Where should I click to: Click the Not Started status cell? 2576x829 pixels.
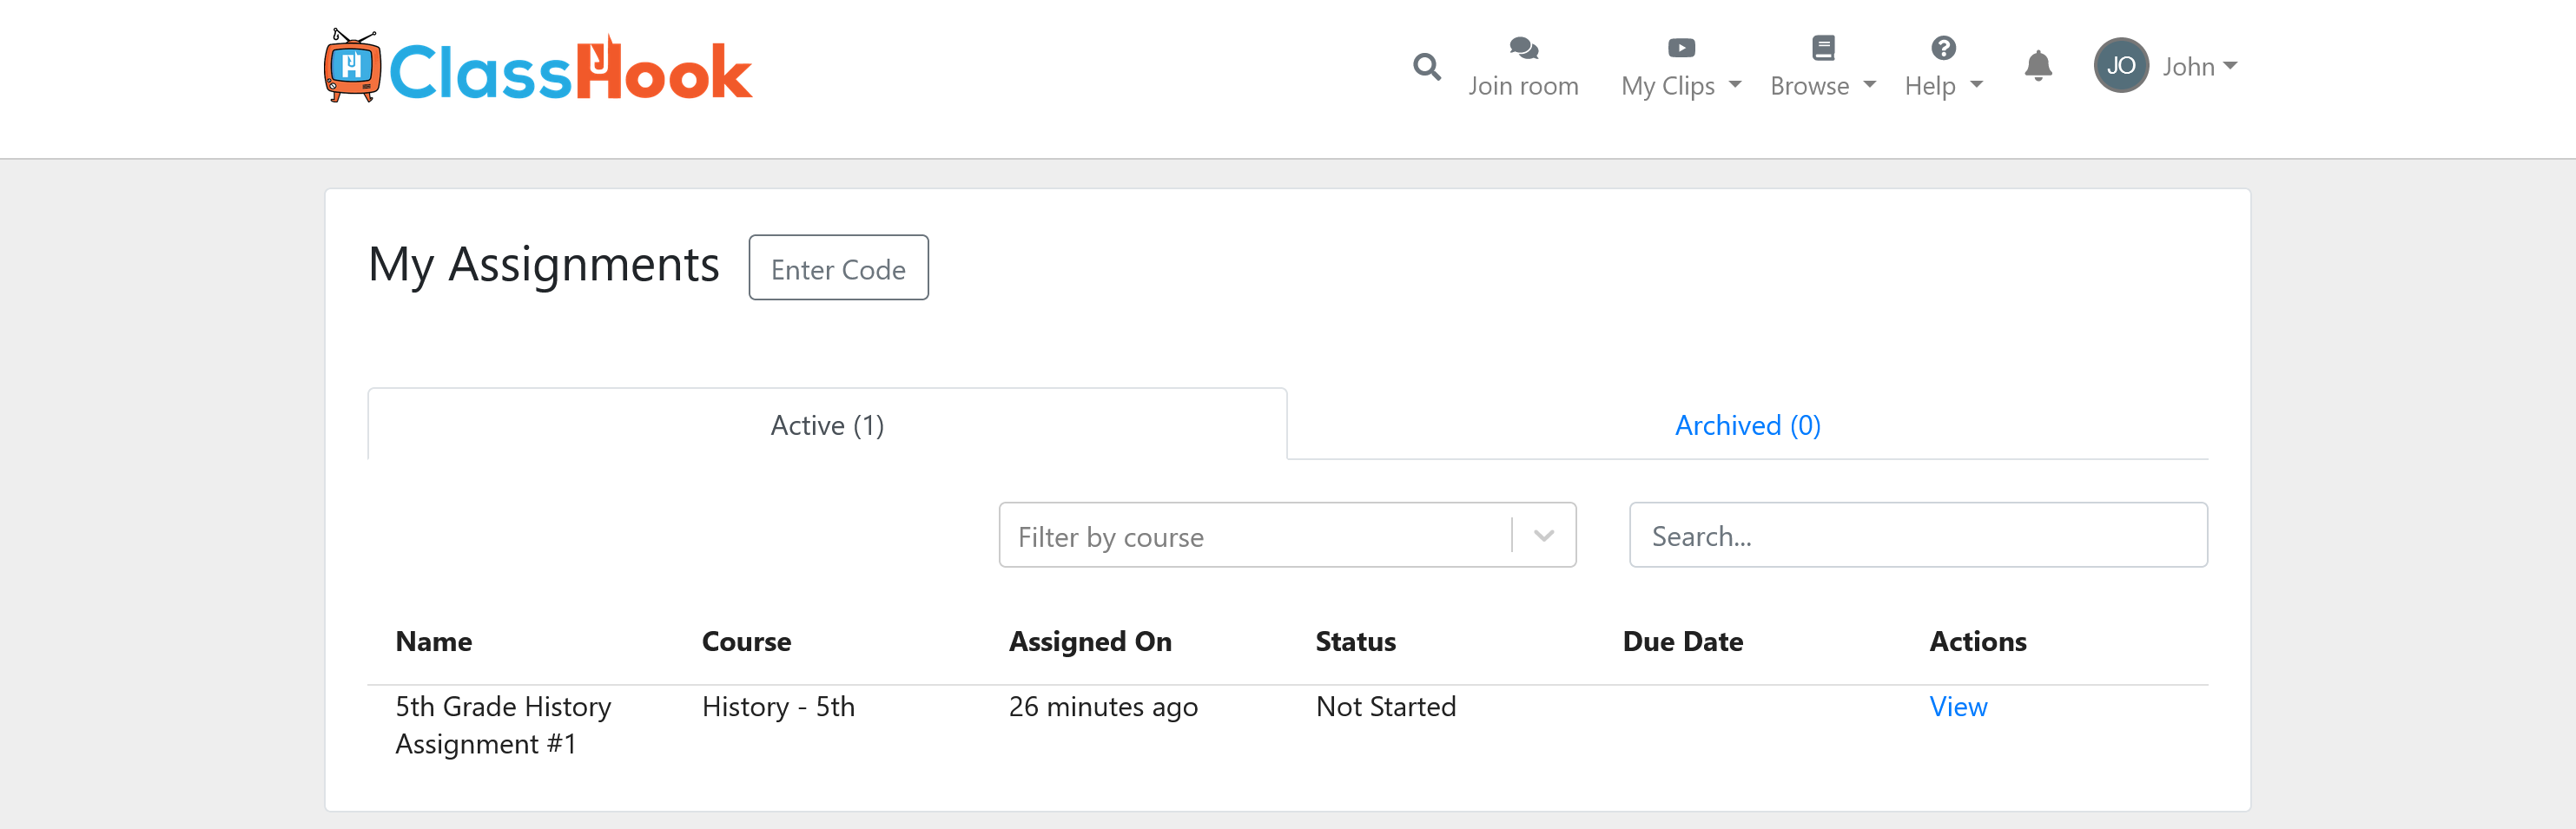click(x=1385, y=707)
